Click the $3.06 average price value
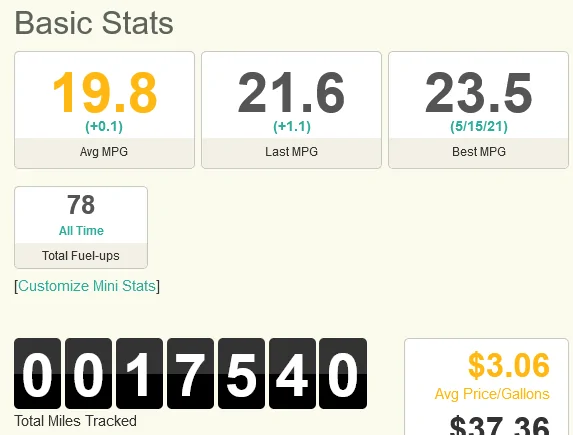 point(509,365)
